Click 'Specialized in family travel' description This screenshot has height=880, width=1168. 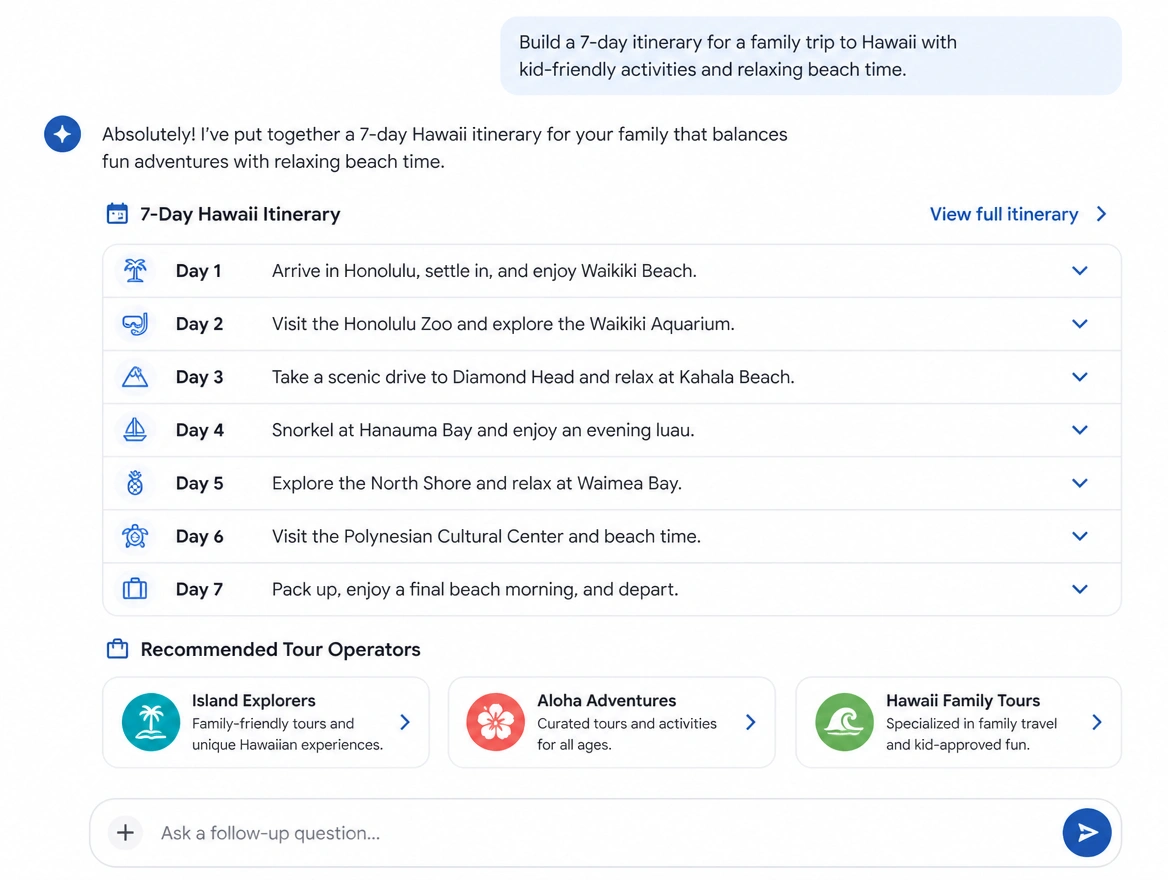pos(971,724)
